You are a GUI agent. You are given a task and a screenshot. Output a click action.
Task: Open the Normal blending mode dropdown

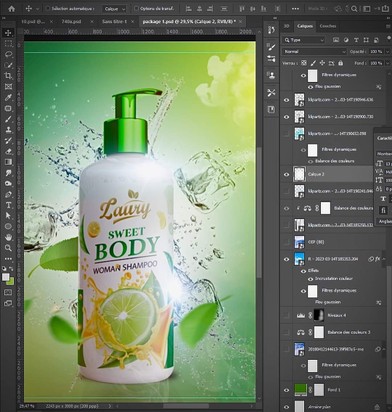[314, 52]
